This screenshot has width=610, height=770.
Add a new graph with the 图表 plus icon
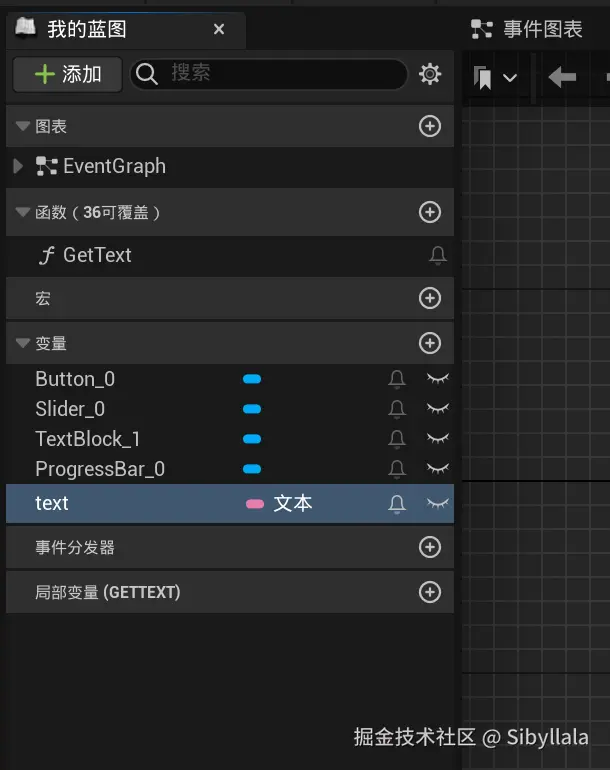pos(430,127)
